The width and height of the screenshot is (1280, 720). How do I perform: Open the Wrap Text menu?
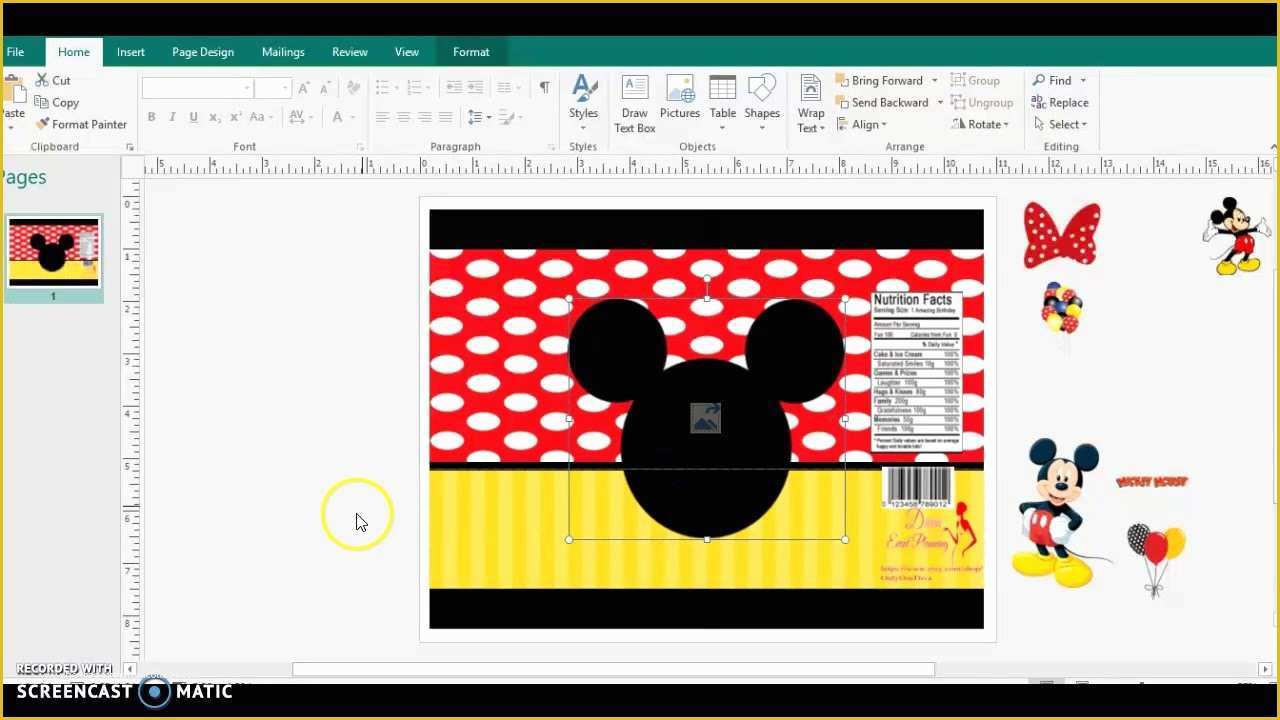click(811, 103)
